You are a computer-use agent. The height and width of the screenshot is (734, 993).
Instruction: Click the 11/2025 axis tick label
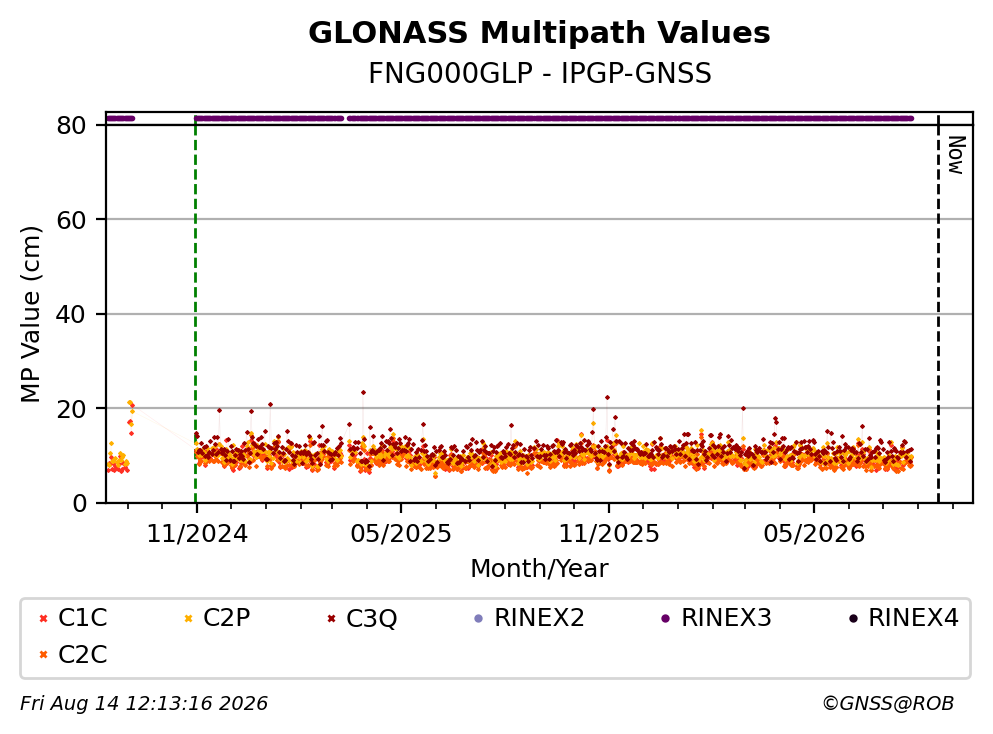point(609,534)
